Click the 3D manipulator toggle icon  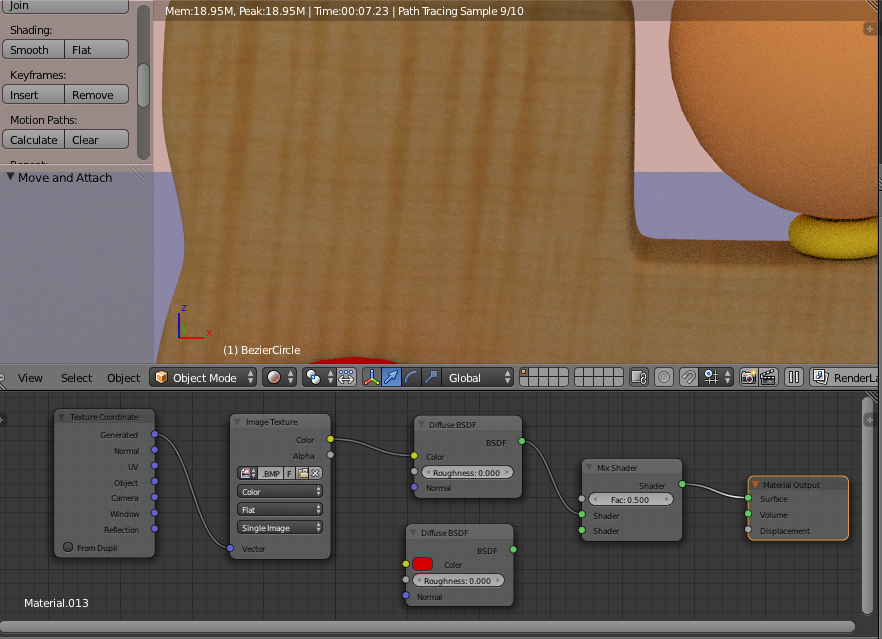coord(371,377)
